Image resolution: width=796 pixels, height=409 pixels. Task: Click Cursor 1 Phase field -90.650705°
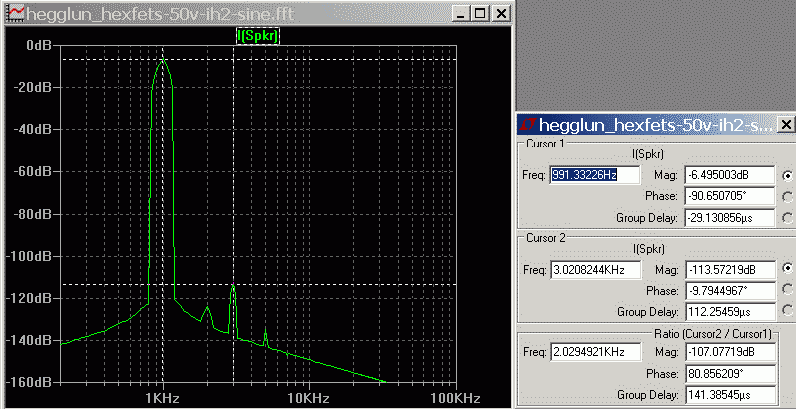(730, 196)
